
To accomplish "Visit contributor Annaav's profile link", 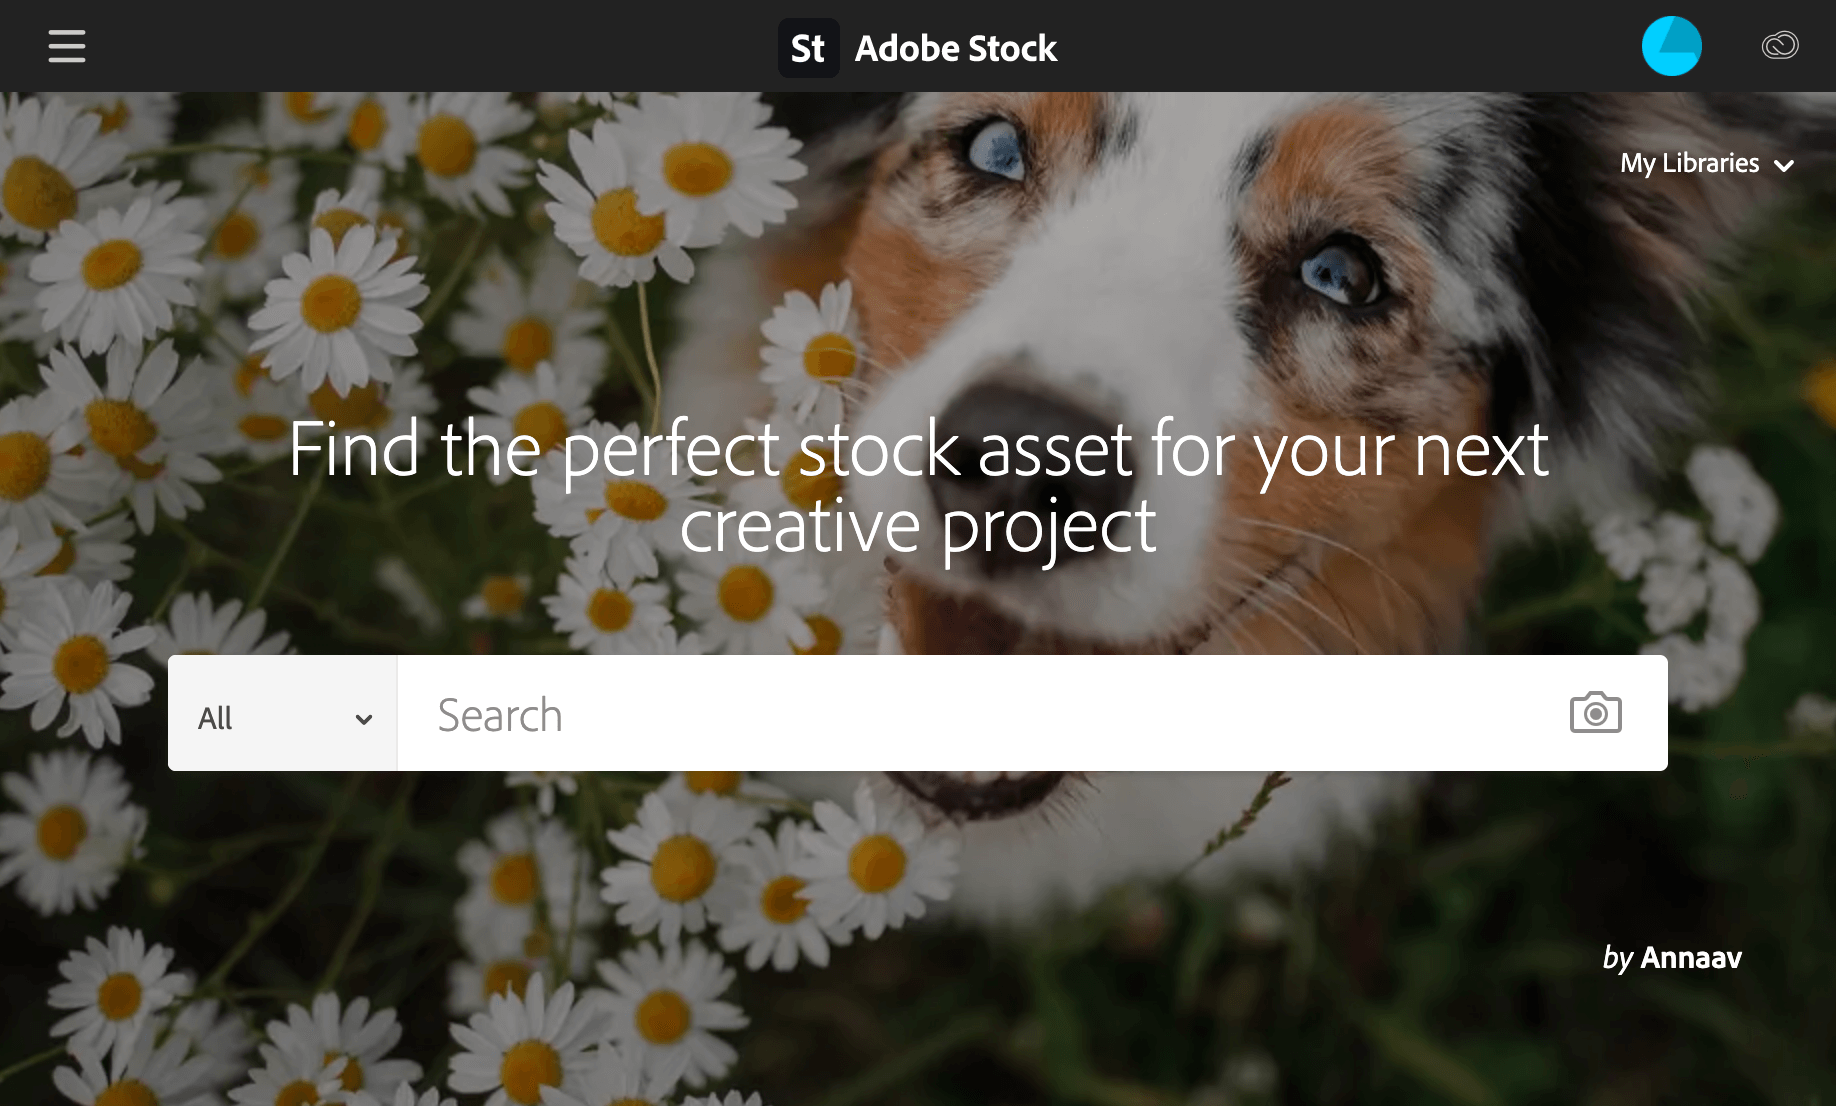I will [x=1691, y=957].
